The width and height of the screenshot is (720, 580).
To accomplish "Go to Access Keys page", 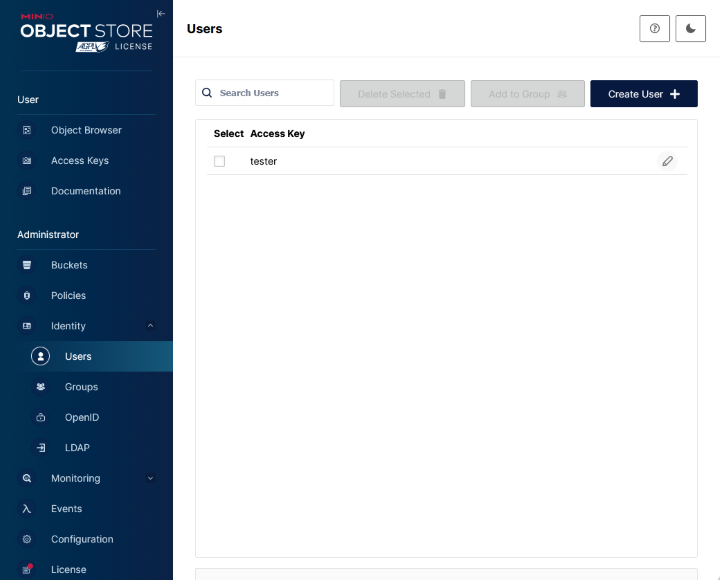I will pyautogui.click(x=80, y=161).
